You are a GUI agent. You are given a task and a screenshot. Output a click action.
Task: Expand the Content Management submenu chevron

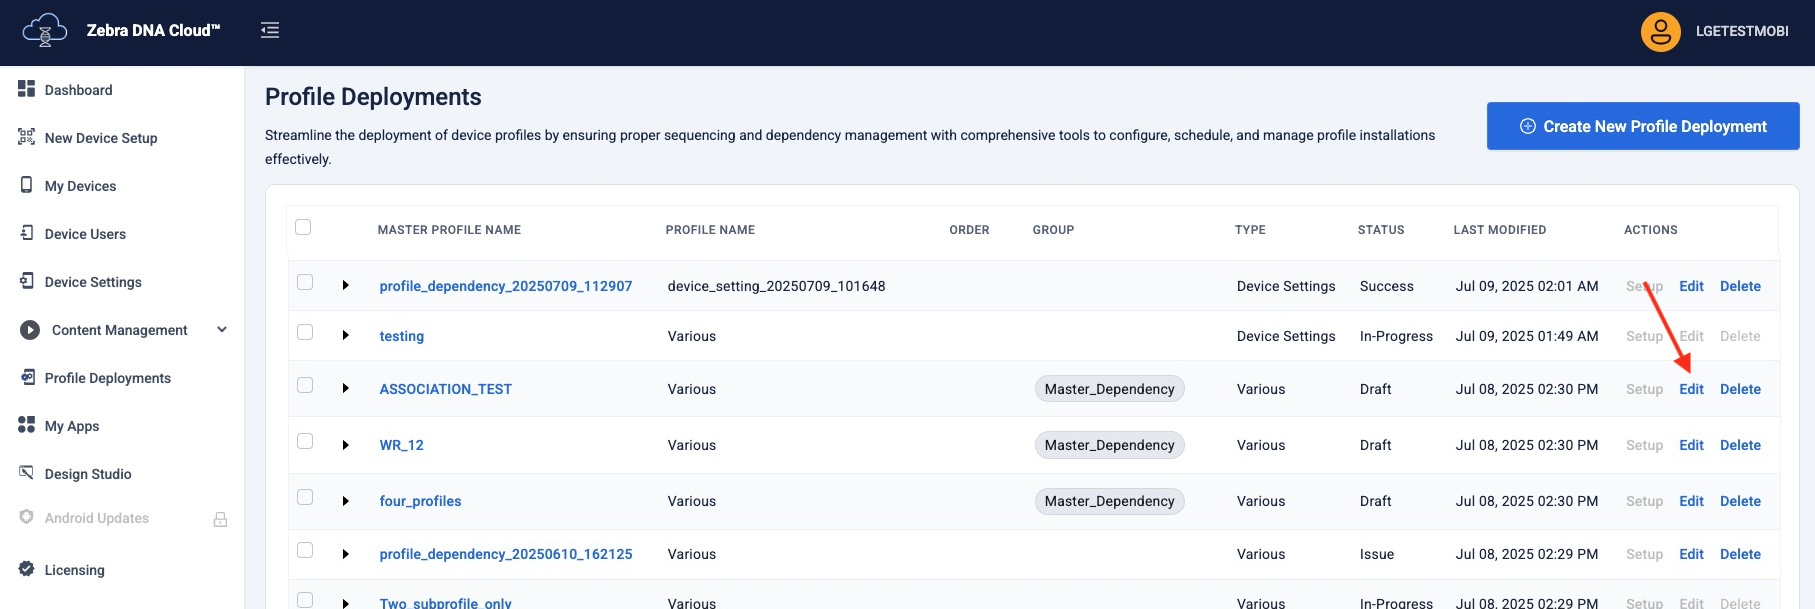222,330
